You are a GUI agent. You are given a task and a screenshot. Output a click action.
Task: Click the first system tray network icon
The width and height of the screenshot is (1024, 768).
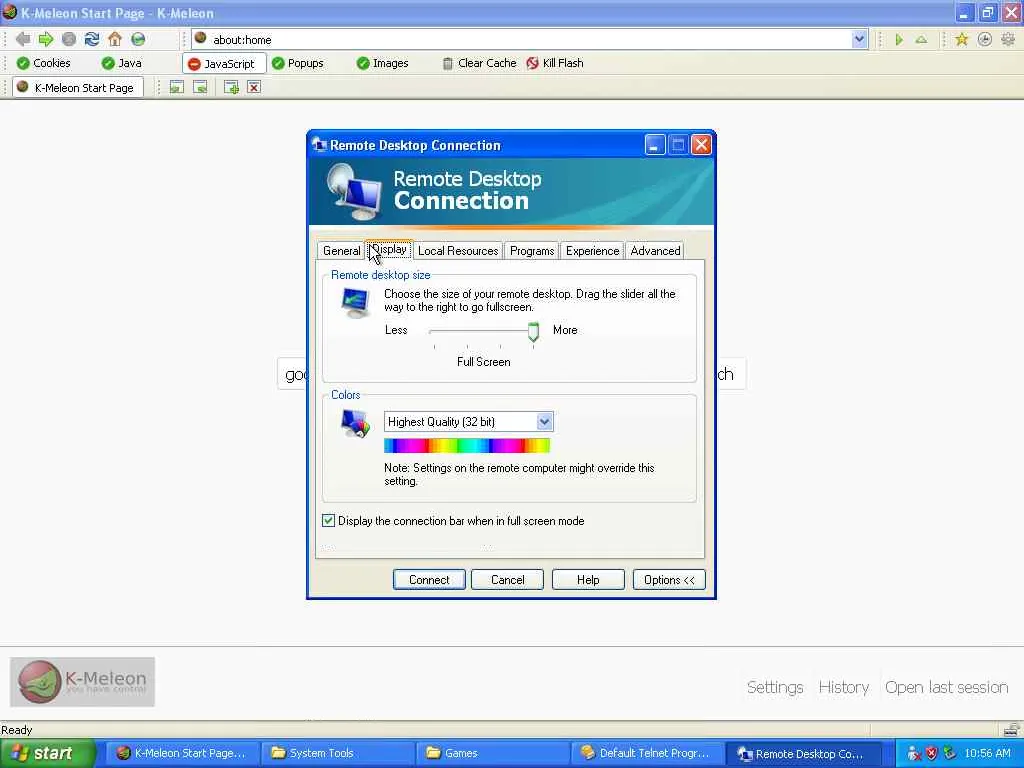tap(914, 754)
